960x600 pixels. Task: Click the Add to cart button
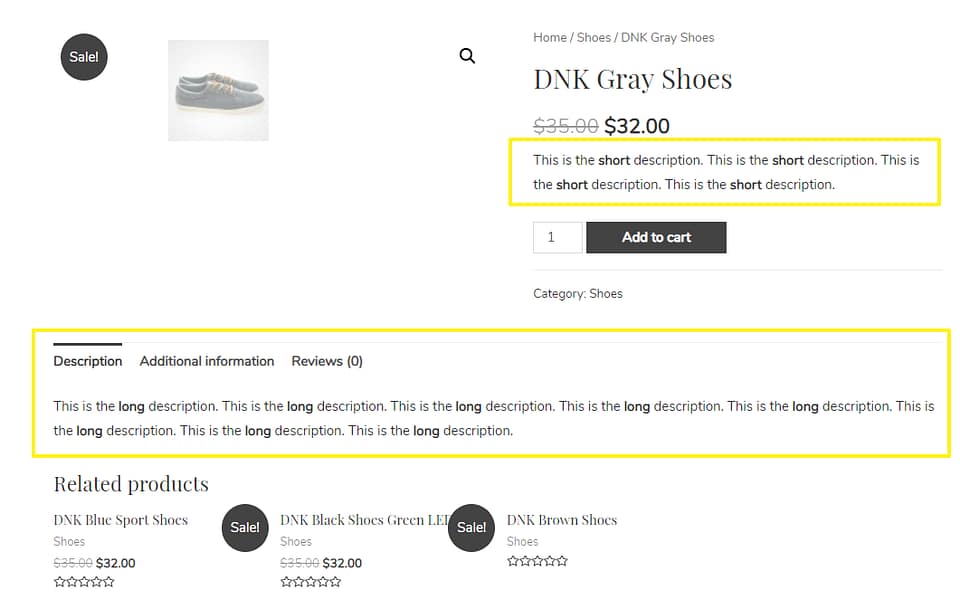point(656,237)
